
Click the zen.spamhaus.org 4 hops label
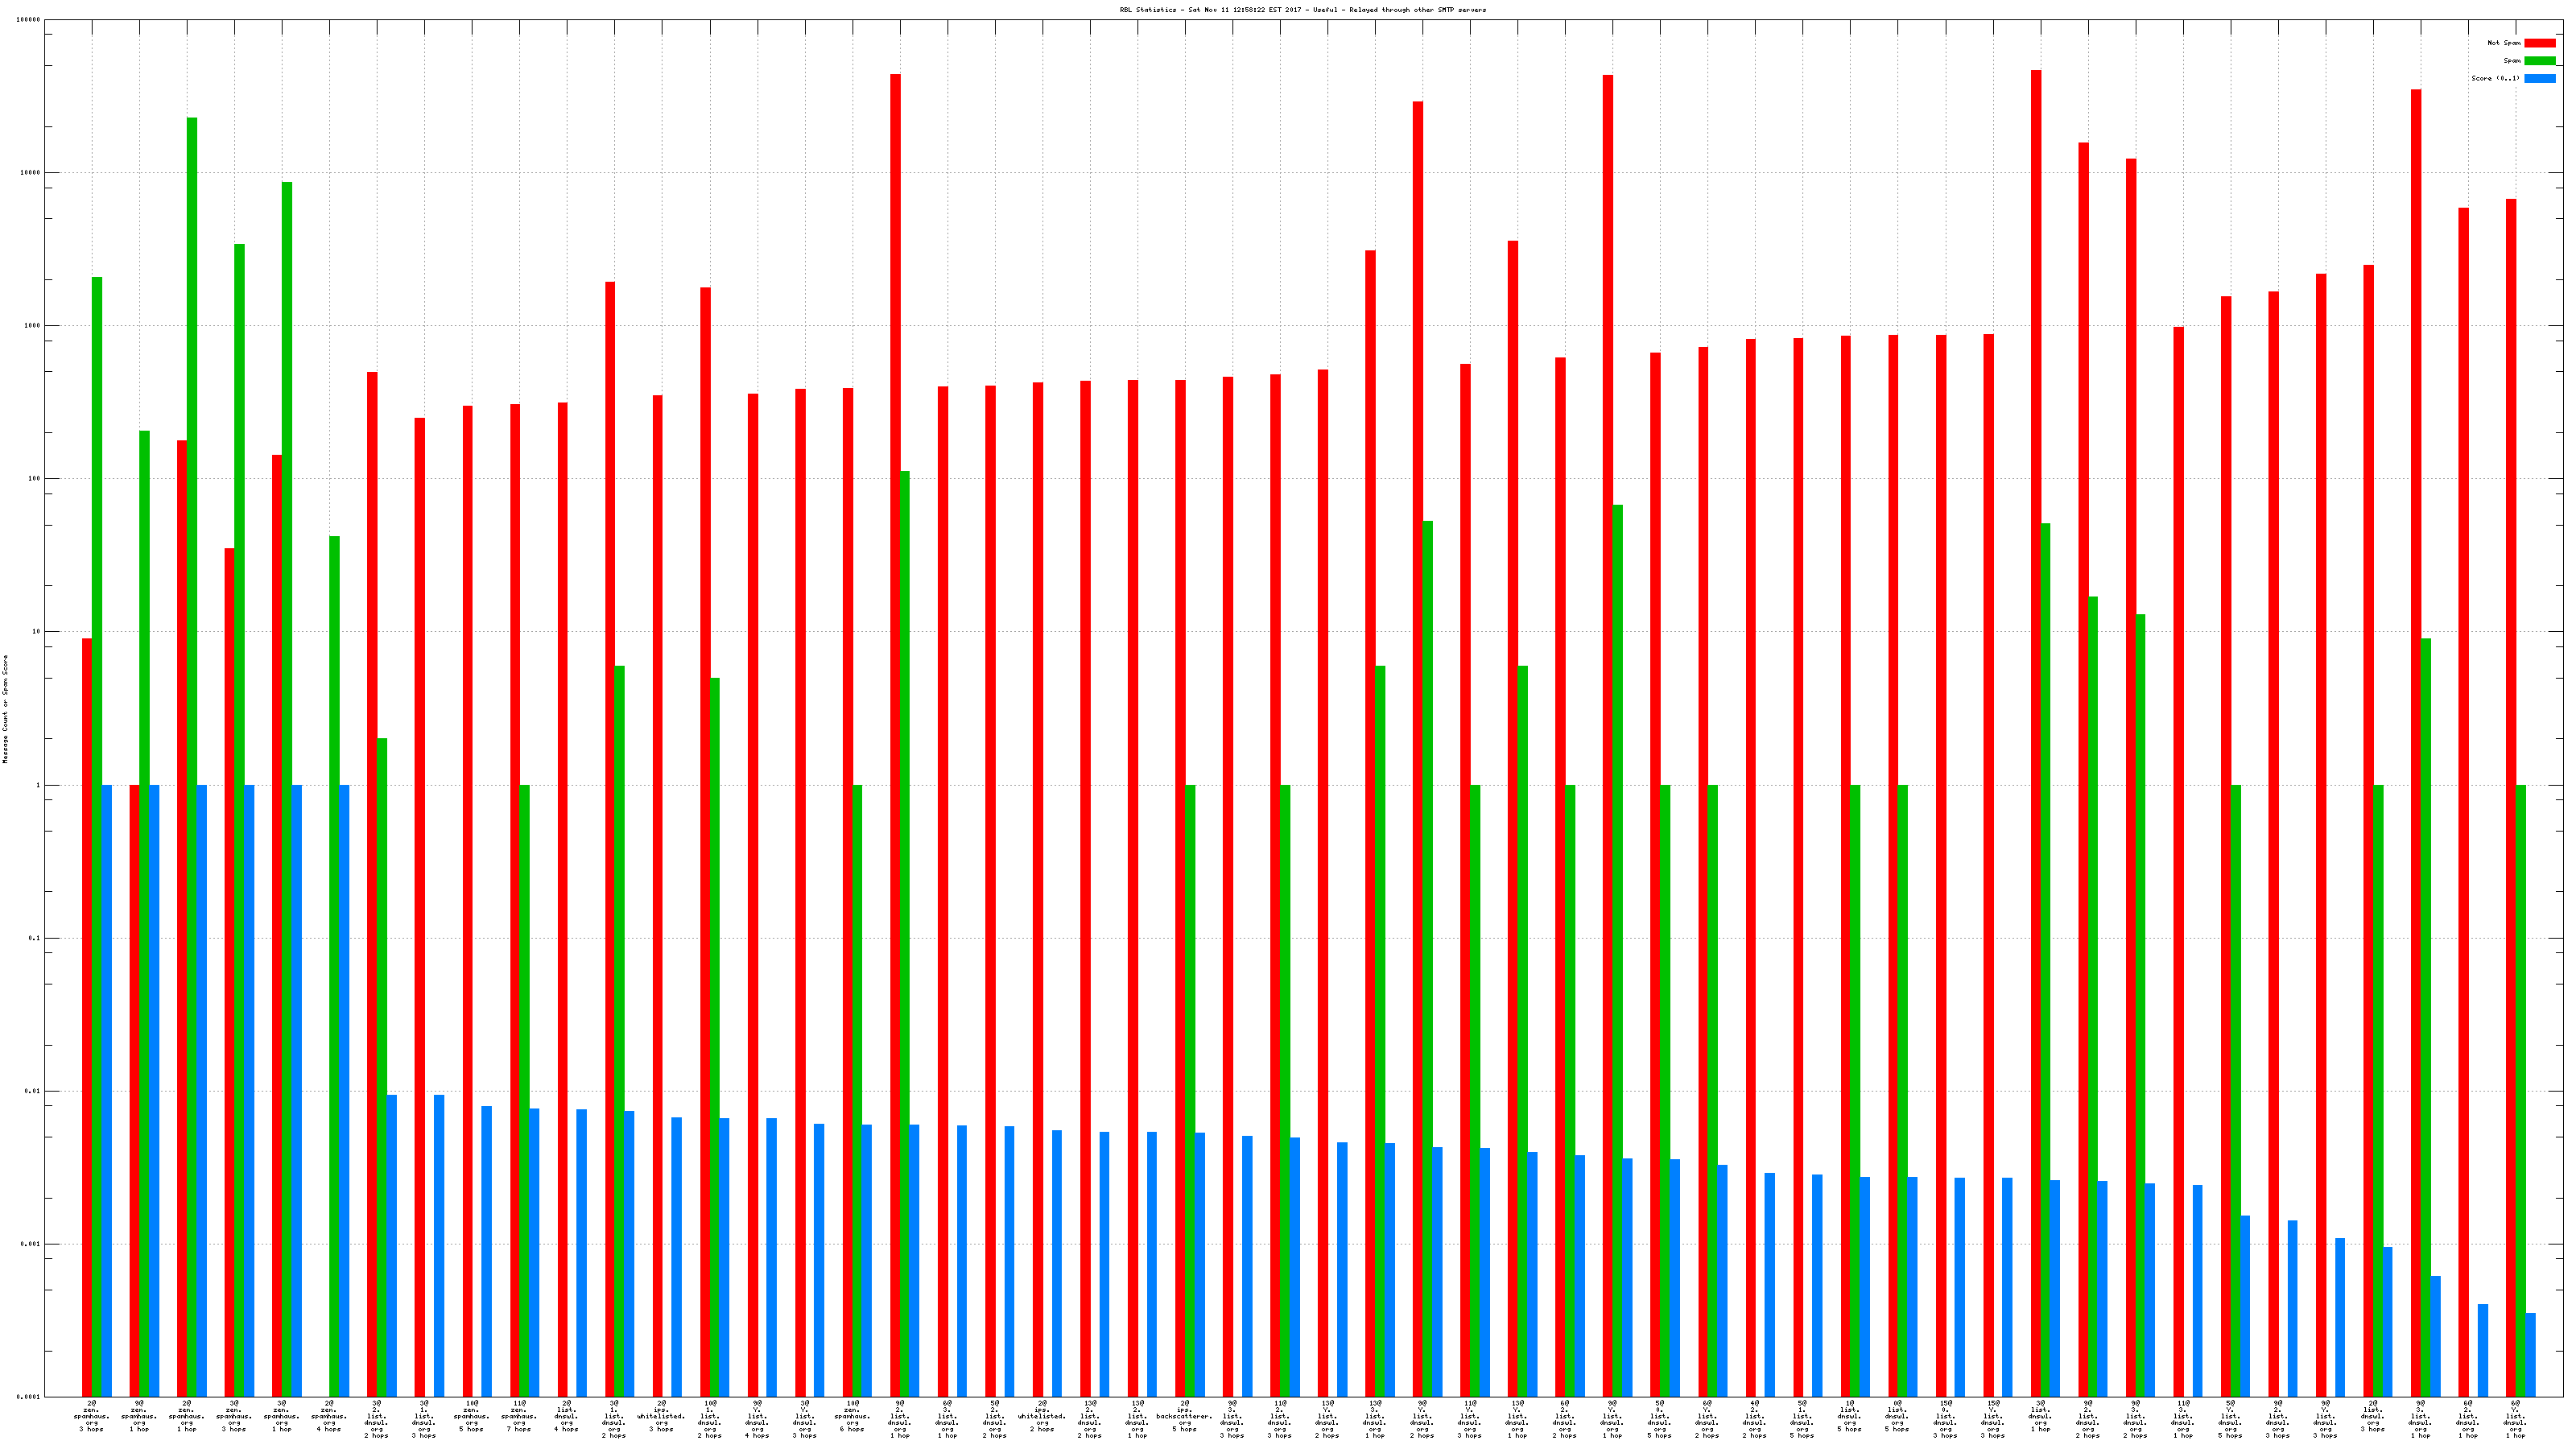coord(329,1416)
